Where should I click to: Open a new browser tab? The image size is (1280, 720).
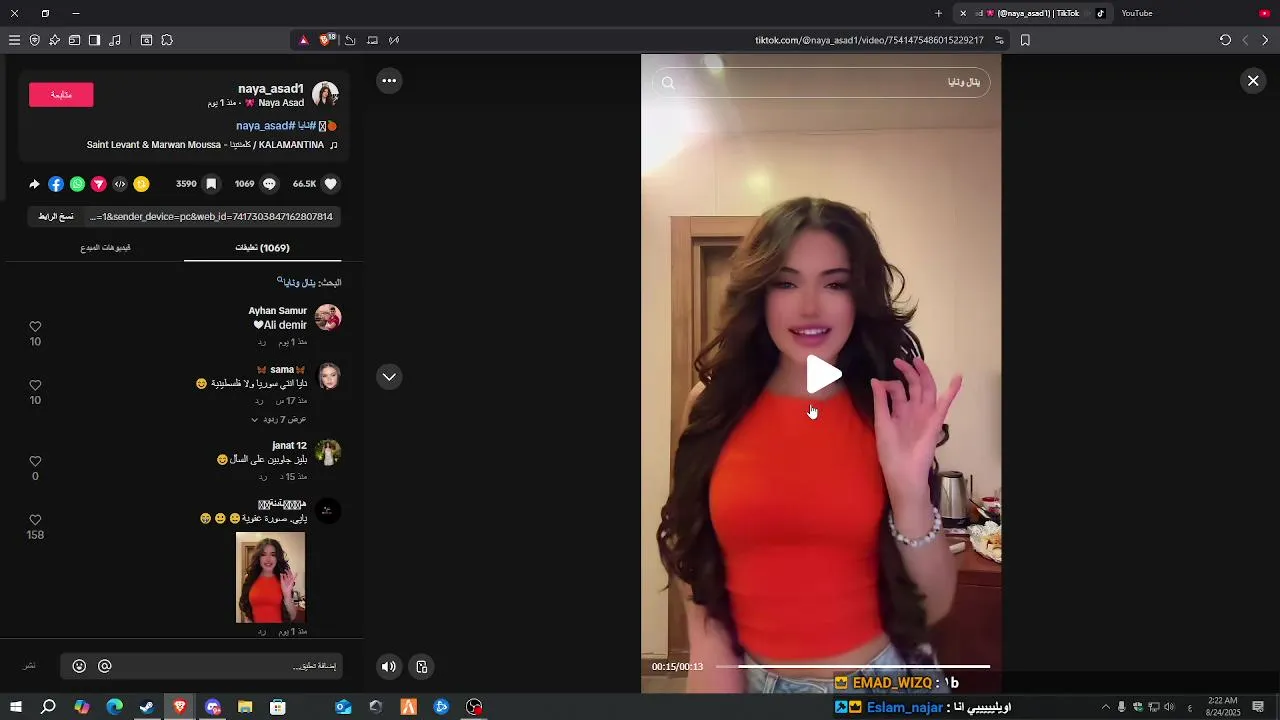938,13
